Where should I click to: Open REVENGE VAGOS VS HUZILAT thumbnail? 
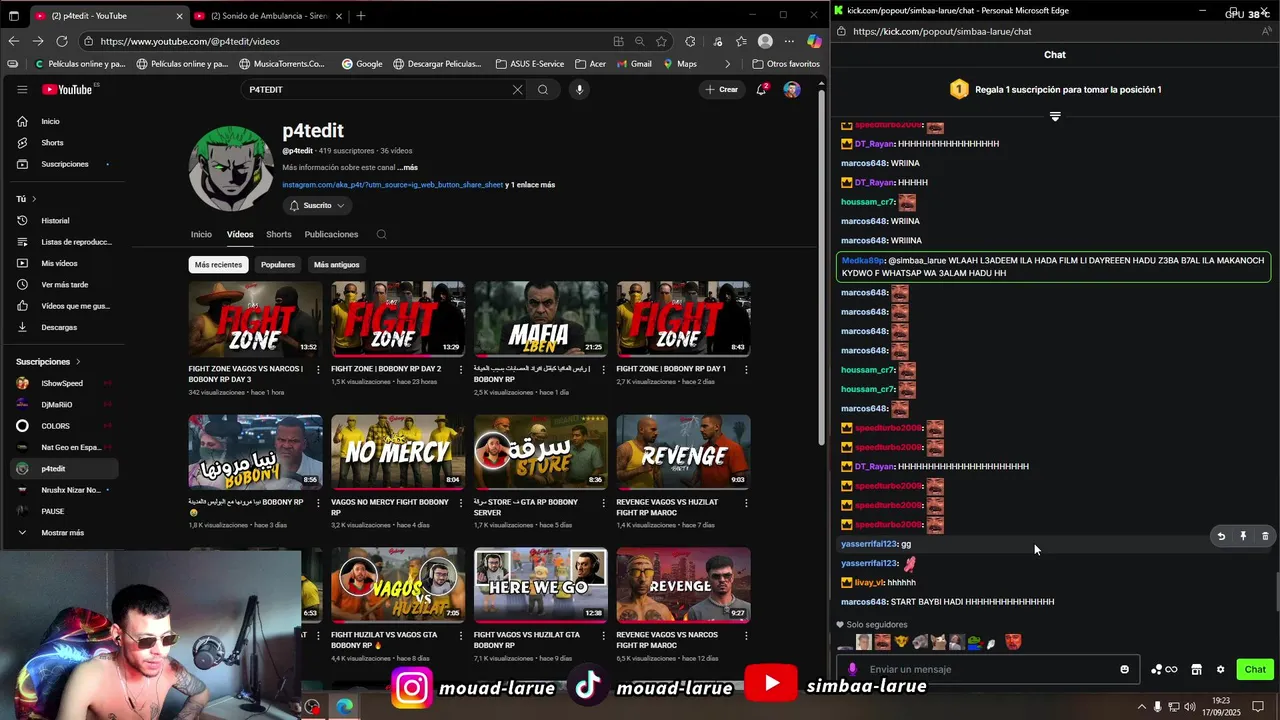683,452
